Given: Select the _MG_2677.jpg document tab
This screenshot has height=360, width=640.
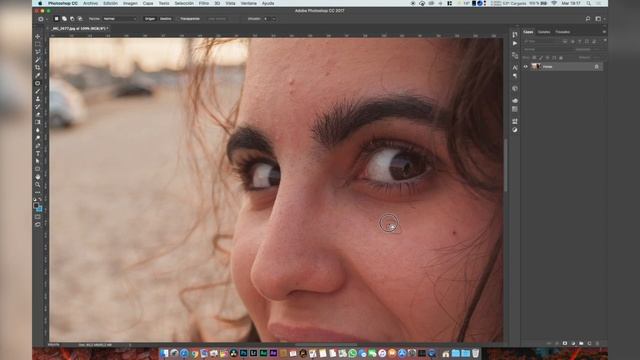Looking at the screenshot, I should pos(79,29).
